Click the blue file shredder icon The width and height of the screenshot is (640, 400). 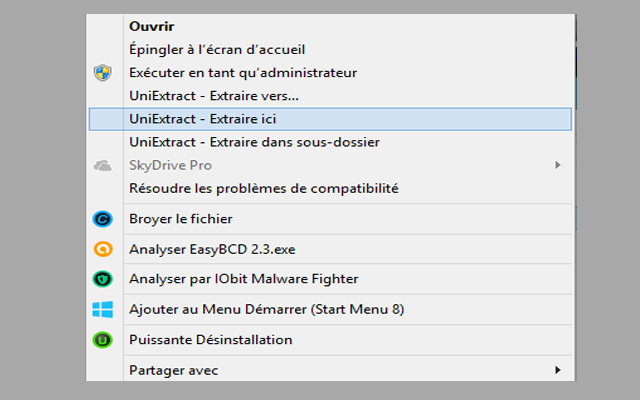pyautogui.click(x=101, y=219)
